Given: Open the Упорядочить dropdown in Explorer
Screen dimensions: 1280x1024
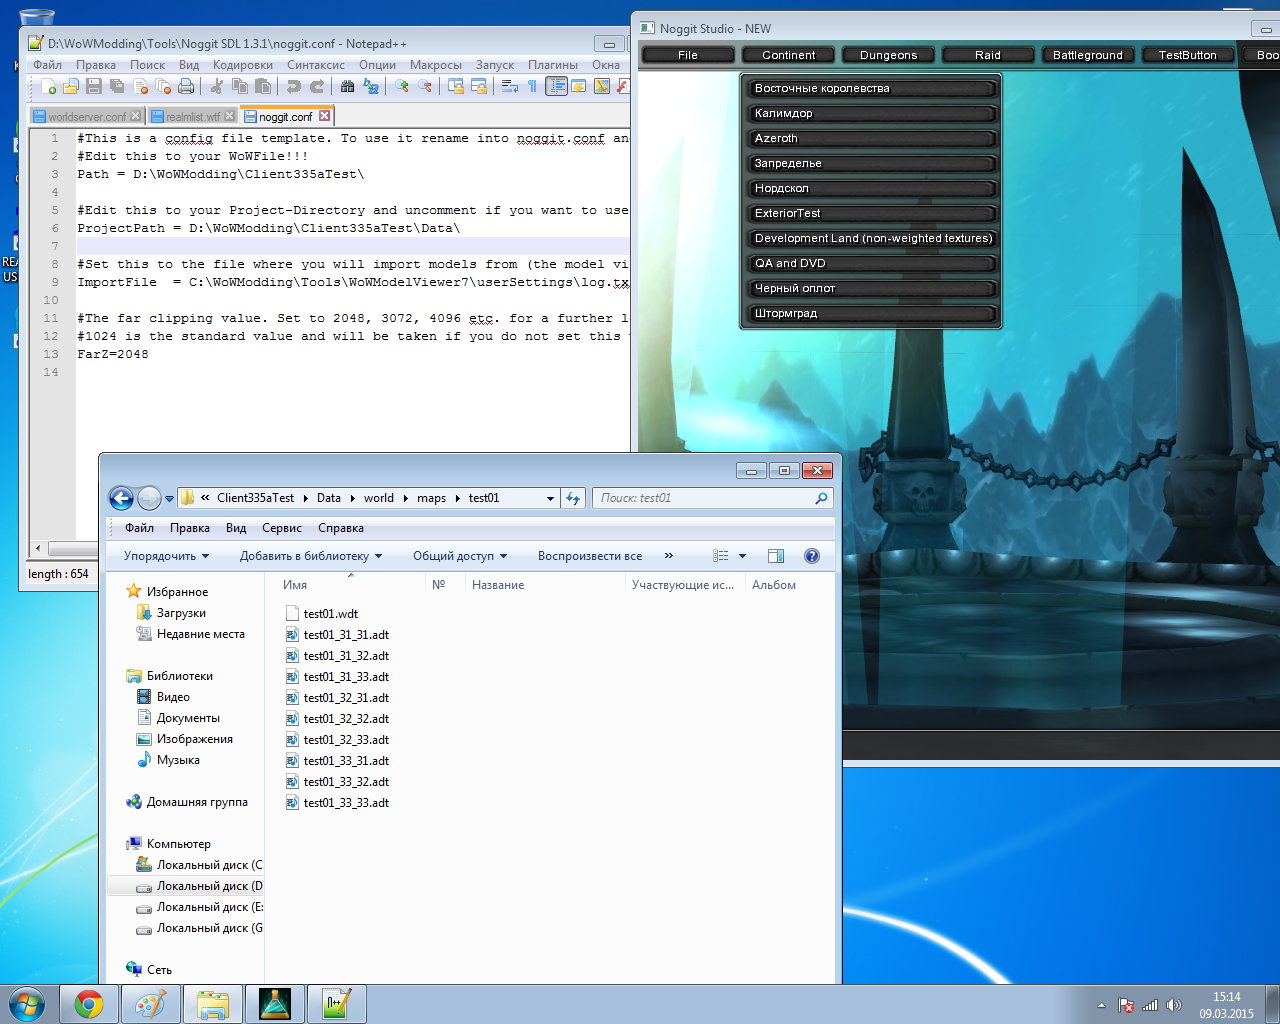Looking at the screenshot, I should pyautogui.click(x=166, y=556).
